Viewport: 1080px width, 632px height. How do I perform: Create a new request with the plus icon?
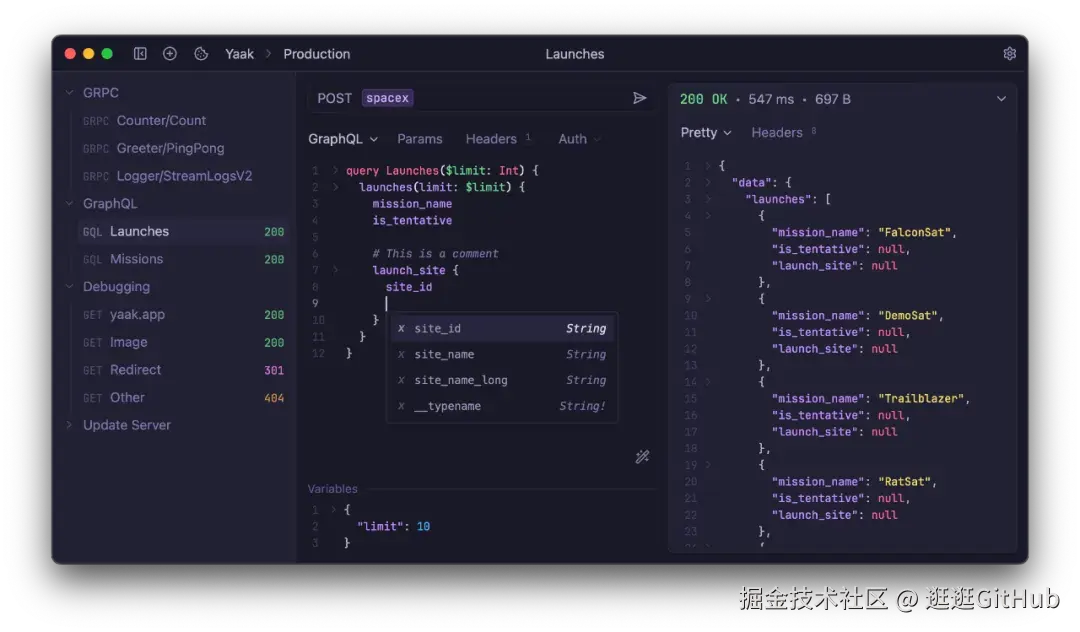(x=169, y=53)
